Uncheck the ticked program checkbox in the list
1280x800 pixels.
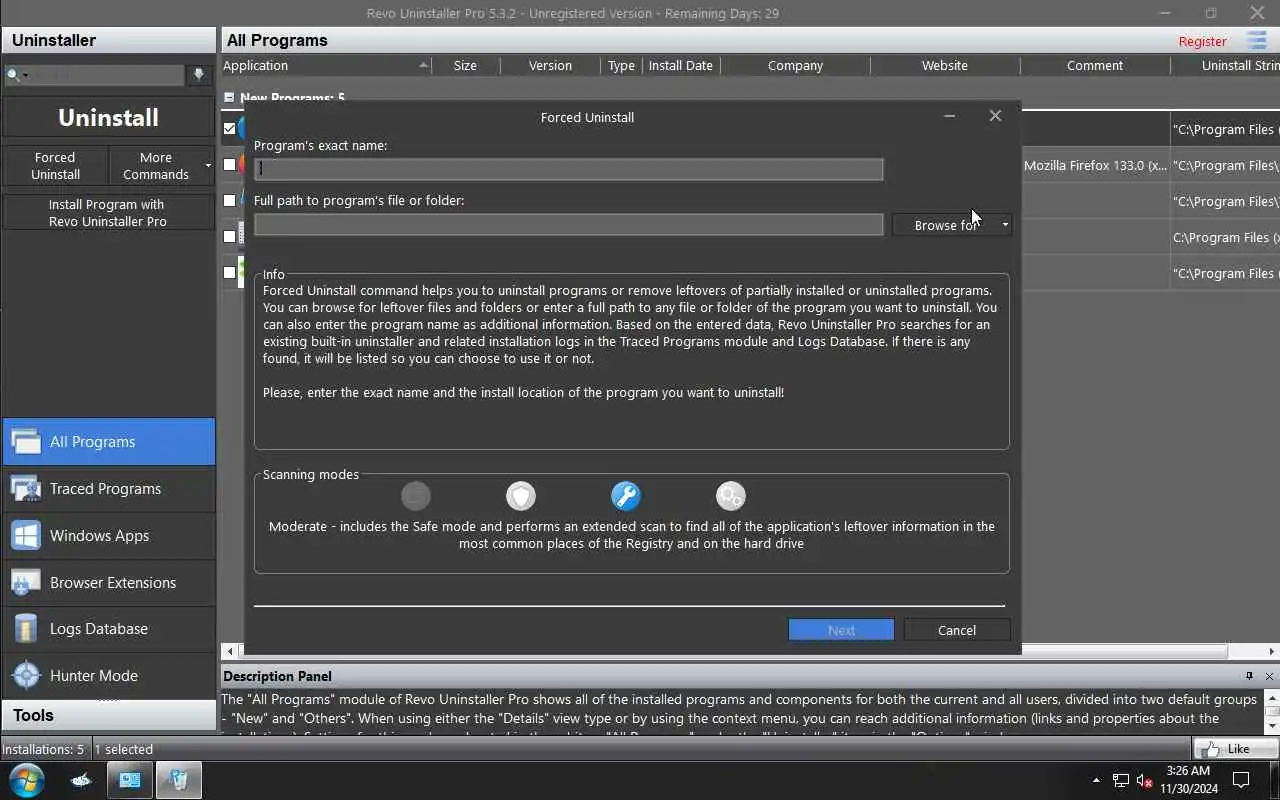click(x=230, y=129)
